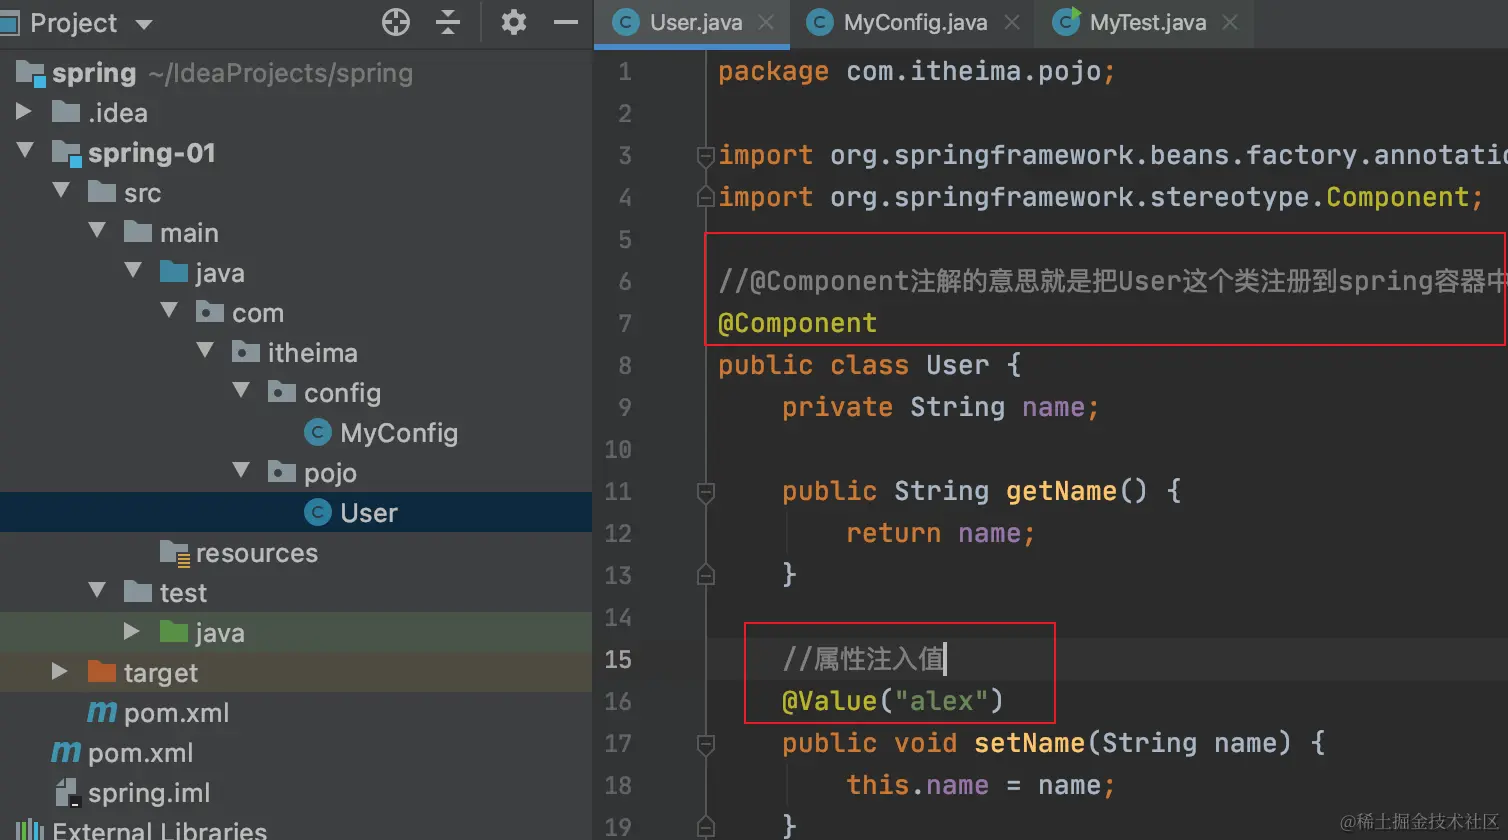The width and height of the screenshot is (1508, 840).
Task: Switch to the MyTest.java tab
Action: [1147, 23]
